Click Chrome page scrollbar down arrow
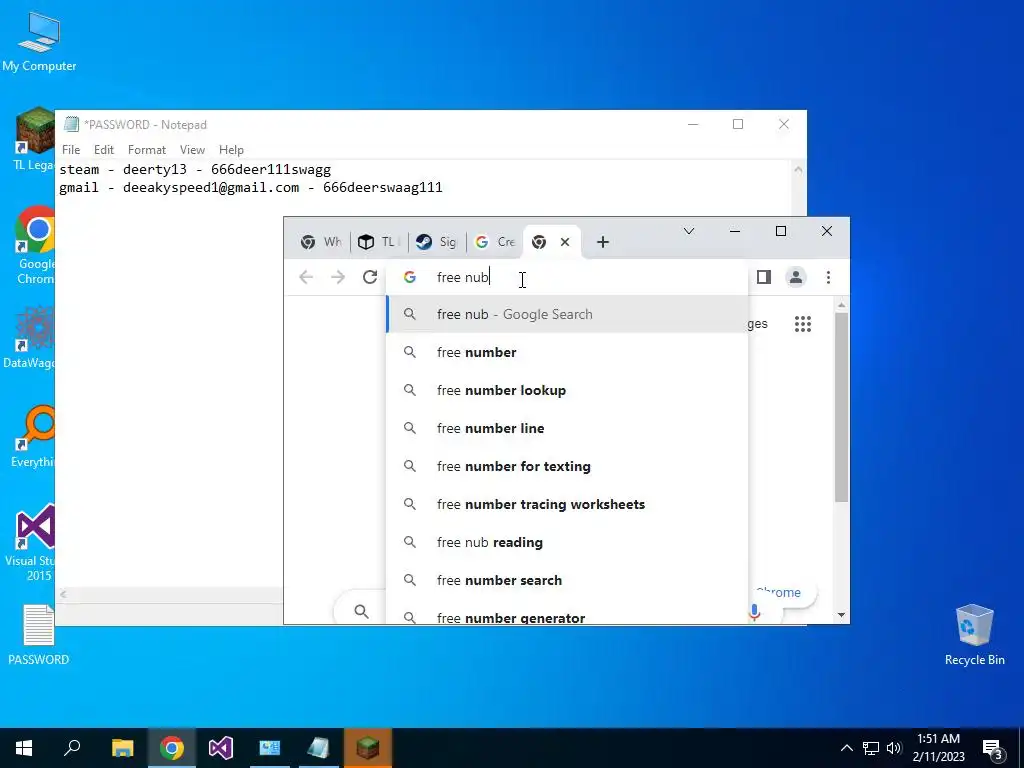The width and height of the screenshot is (1024, 768). tap(841, 615)
